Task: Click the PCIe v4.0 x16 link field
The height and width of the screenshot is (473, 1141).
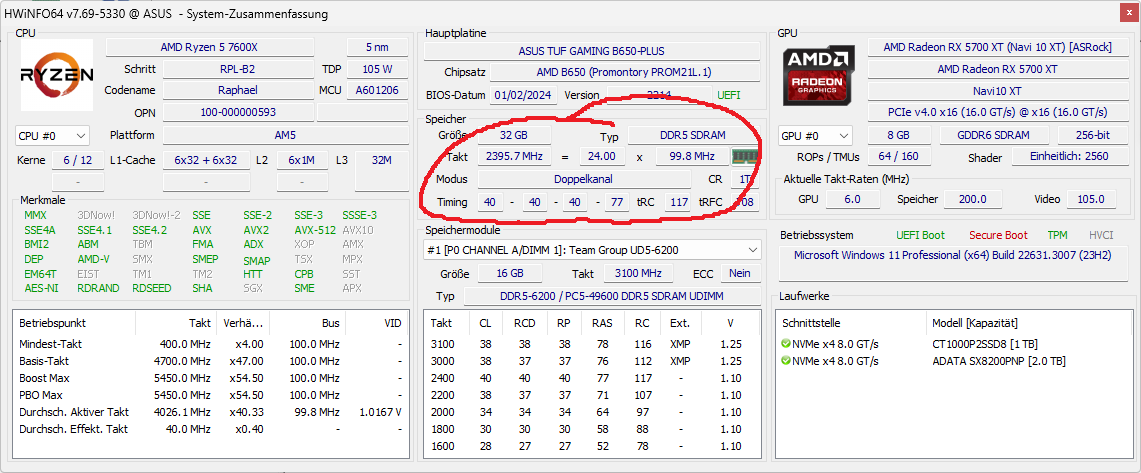Action: click(x=997, y=112)
